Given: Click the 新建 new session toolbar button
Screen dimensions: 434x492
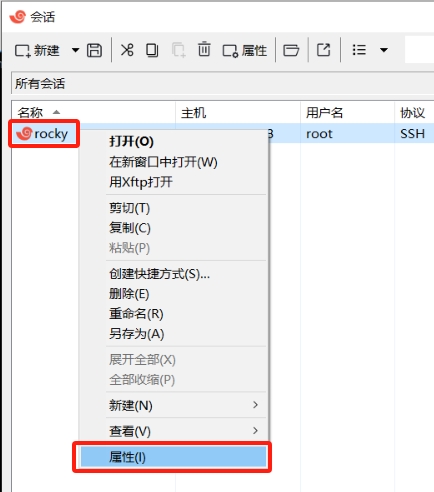Looking at the screenshot, I should click(x=37, y=51).
